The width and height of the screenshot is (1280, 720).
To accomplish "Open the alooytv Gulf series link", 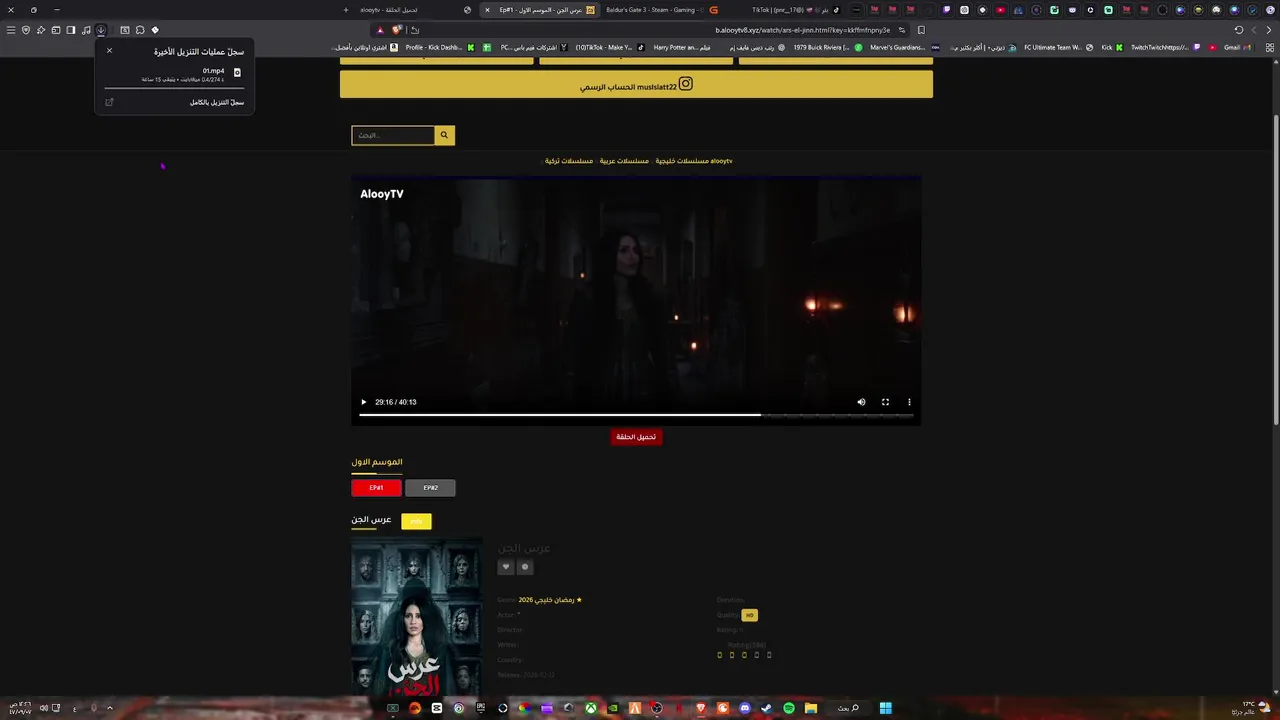I will [x=694, y=161].
